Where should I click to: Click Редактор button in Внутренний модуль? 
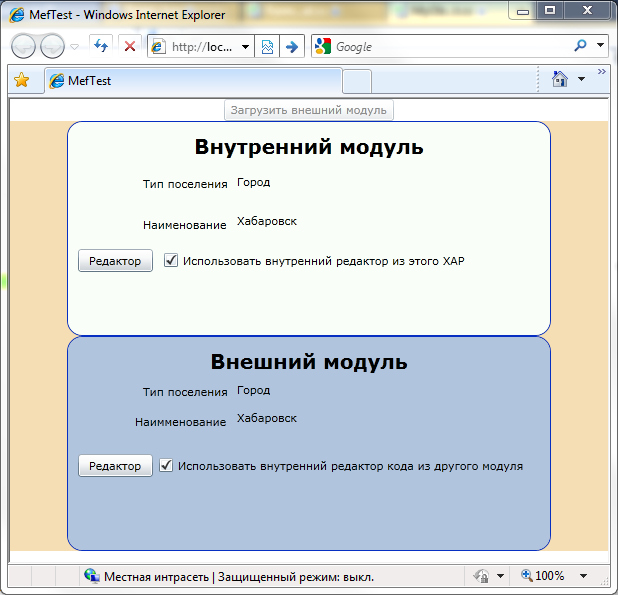[x=115, y=260]
